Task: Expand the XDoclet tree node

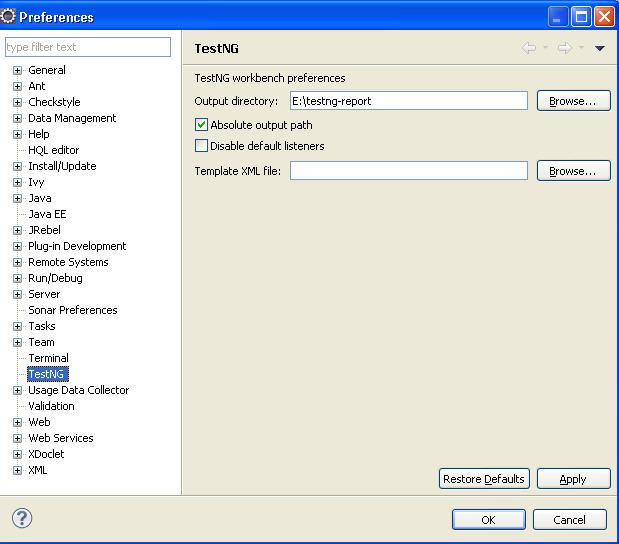Action: (17, 454)
